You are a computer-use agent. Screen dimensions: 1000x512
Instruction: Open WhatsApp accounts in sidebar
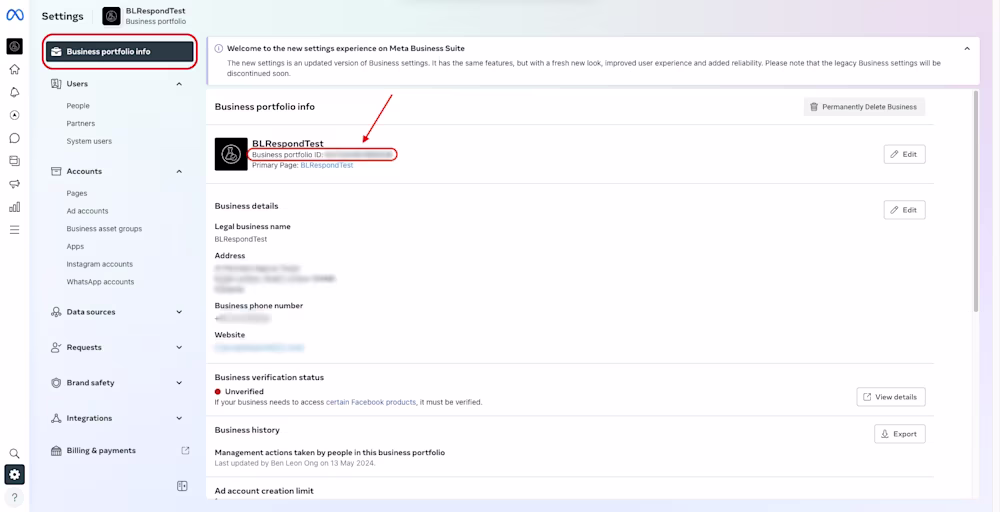(100, 282)
